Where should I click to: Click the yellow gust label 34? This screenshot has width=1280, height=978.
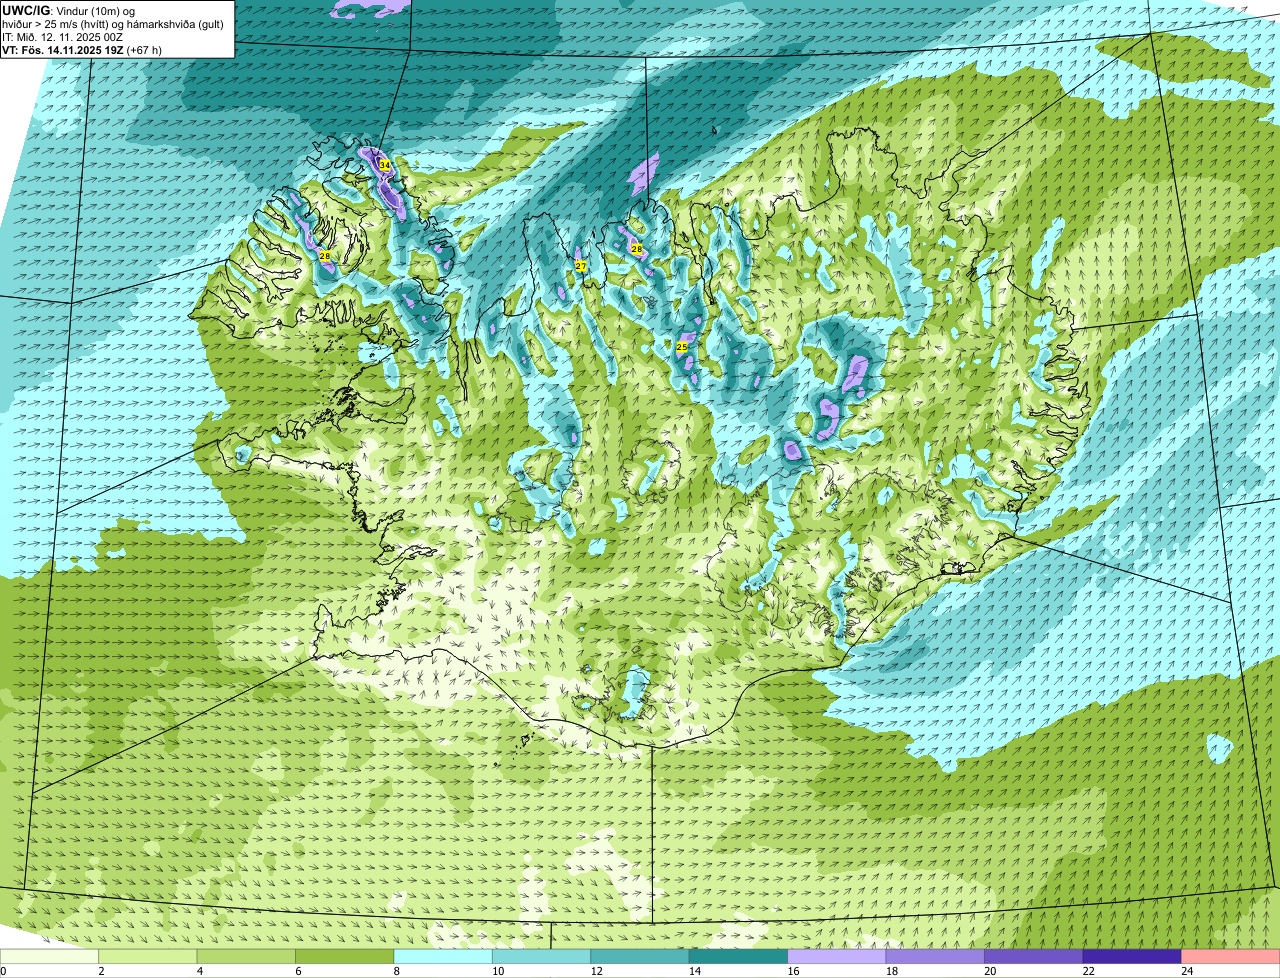tap(384, 165)
